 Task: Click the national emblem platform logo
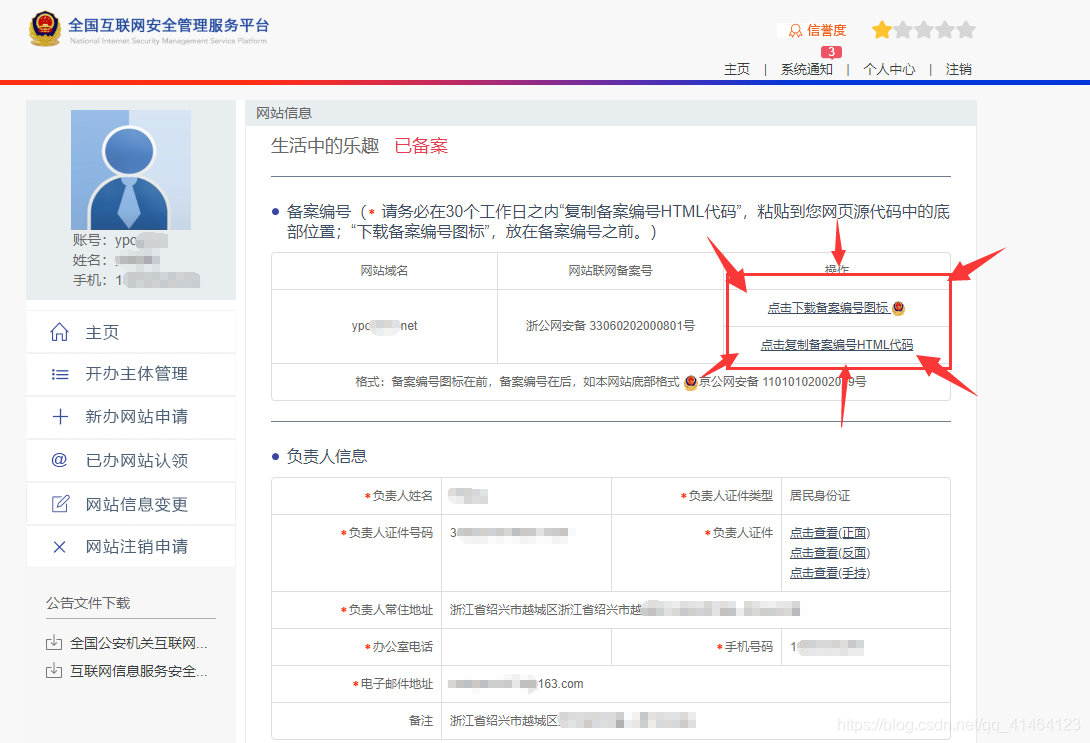click(44, 29)
